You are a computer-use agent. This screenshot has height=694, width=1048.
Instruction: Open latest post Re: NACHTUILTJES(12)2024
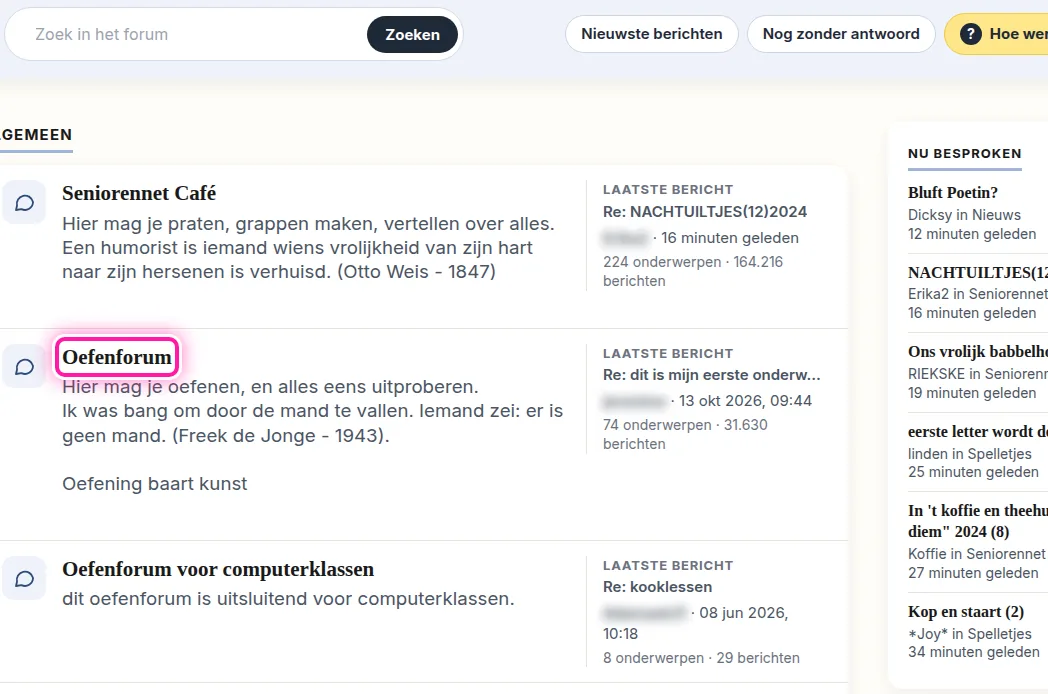click(x=705, y=212)
